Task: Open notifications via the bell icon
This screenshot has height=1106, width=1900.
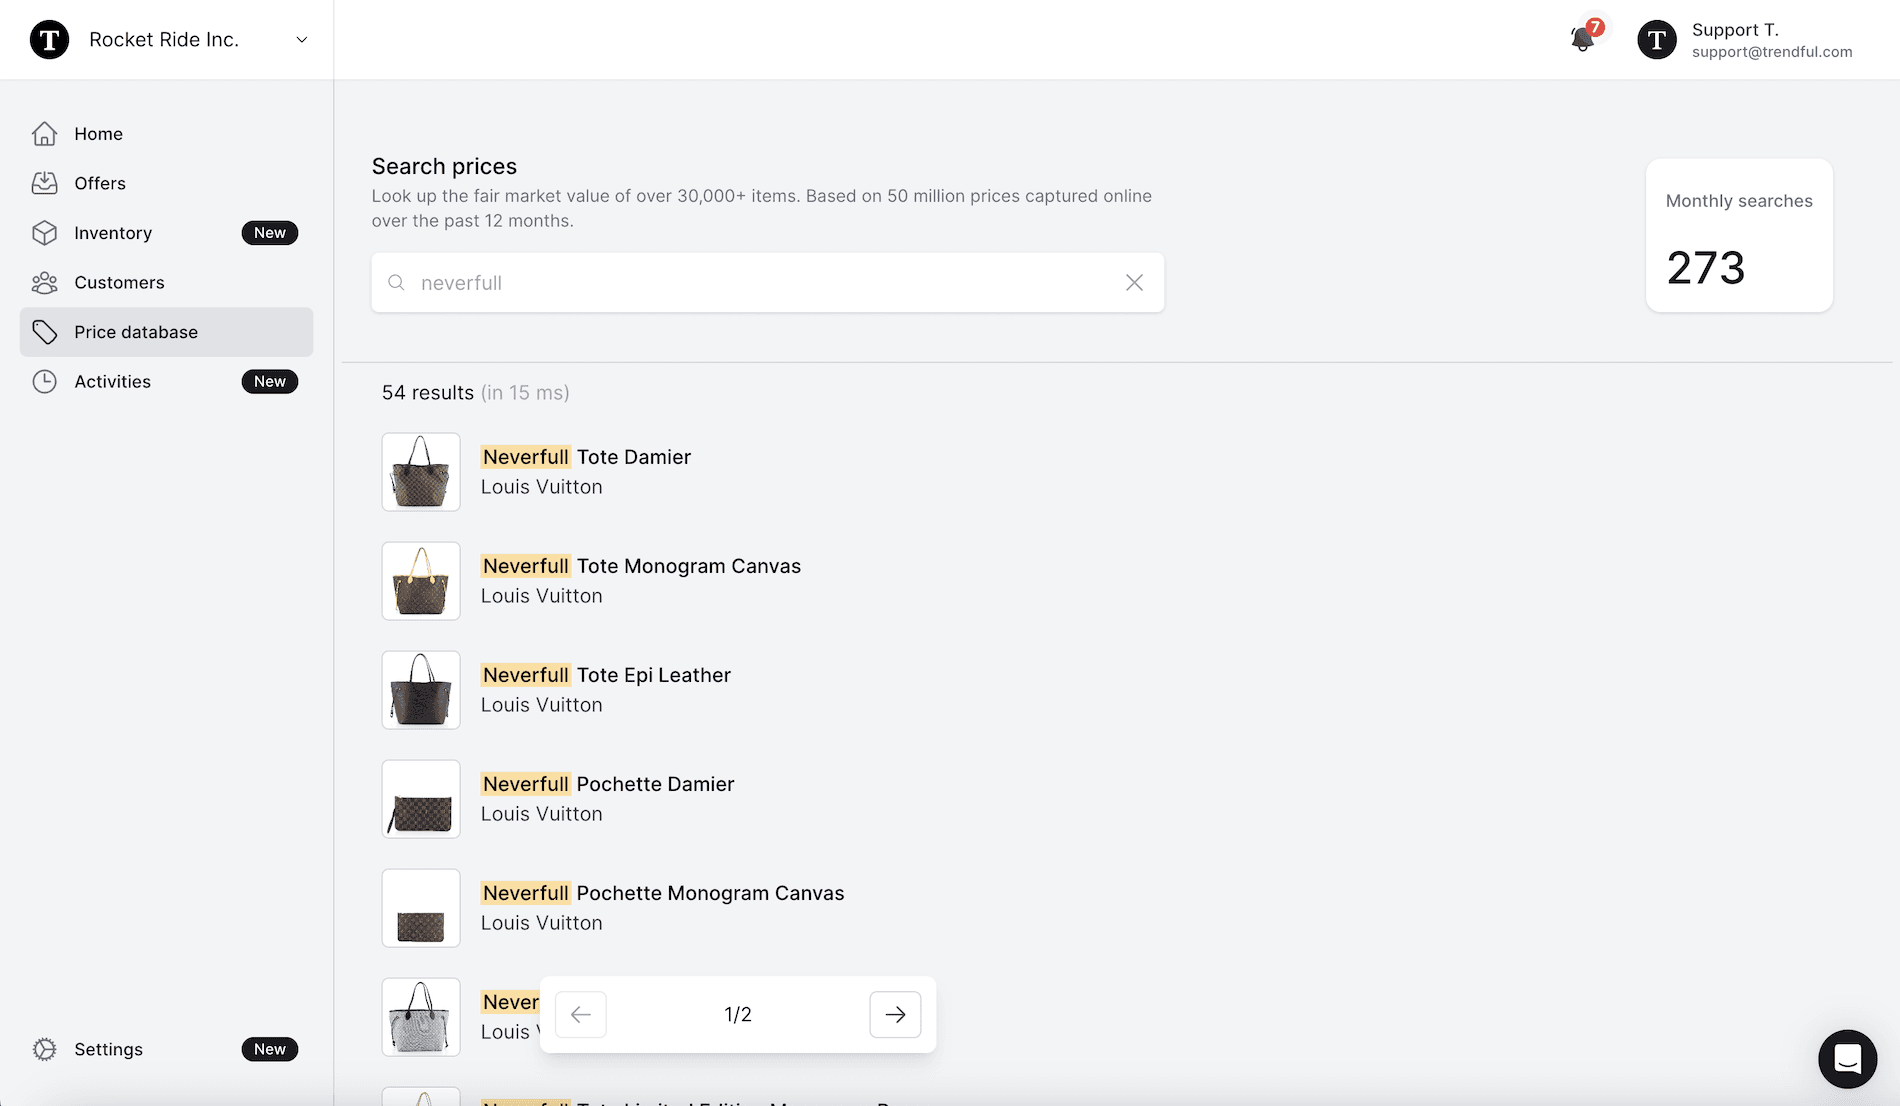Action: click(x=1583, y=38)
